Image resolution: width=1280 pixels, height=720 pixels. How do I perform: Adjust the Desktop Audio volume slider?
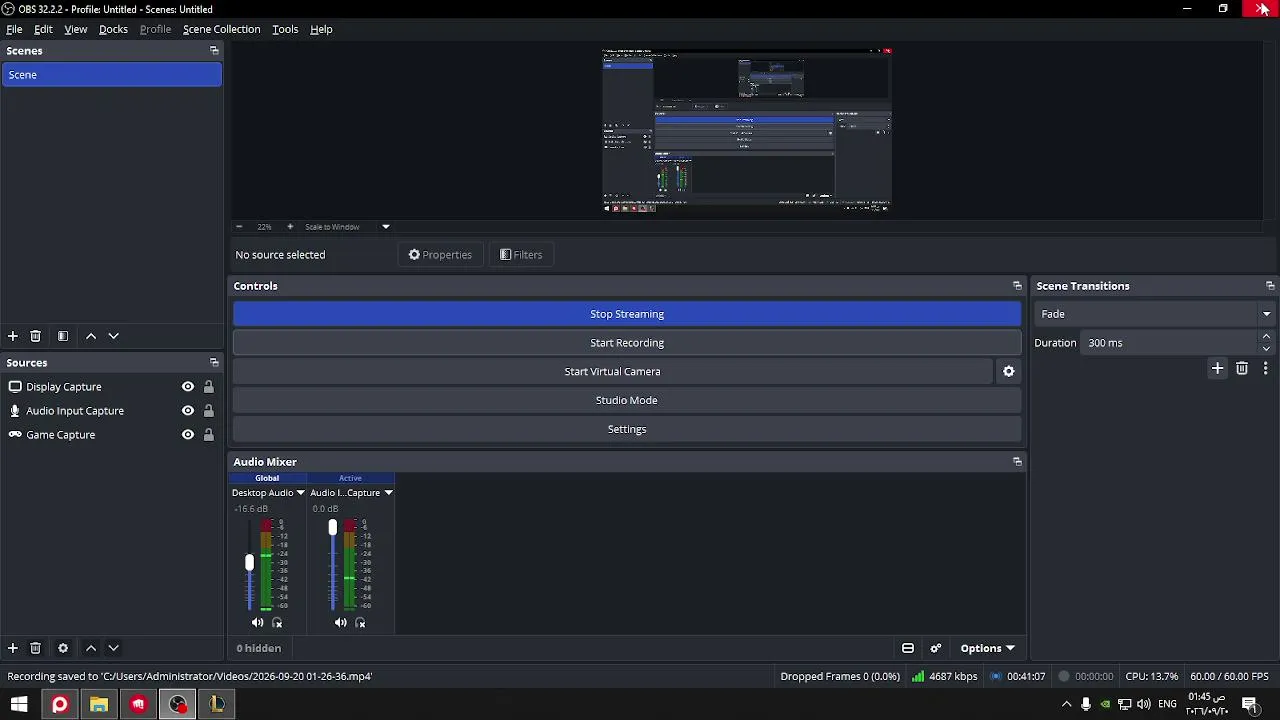(x=250, y=563)
